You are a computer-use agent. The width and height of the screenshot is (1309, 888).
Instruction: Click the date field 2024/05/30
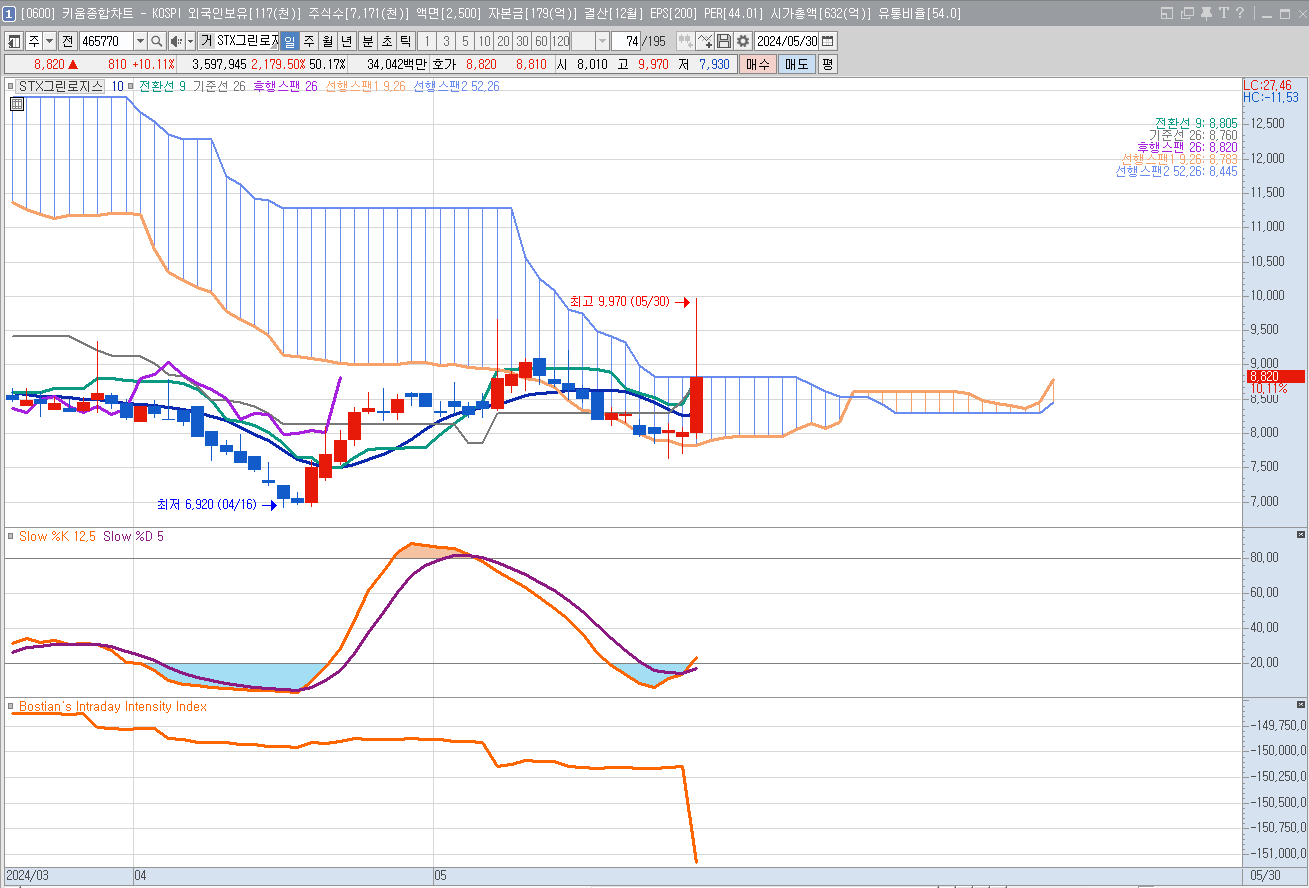pyautogui.click(x=788, y=41)
